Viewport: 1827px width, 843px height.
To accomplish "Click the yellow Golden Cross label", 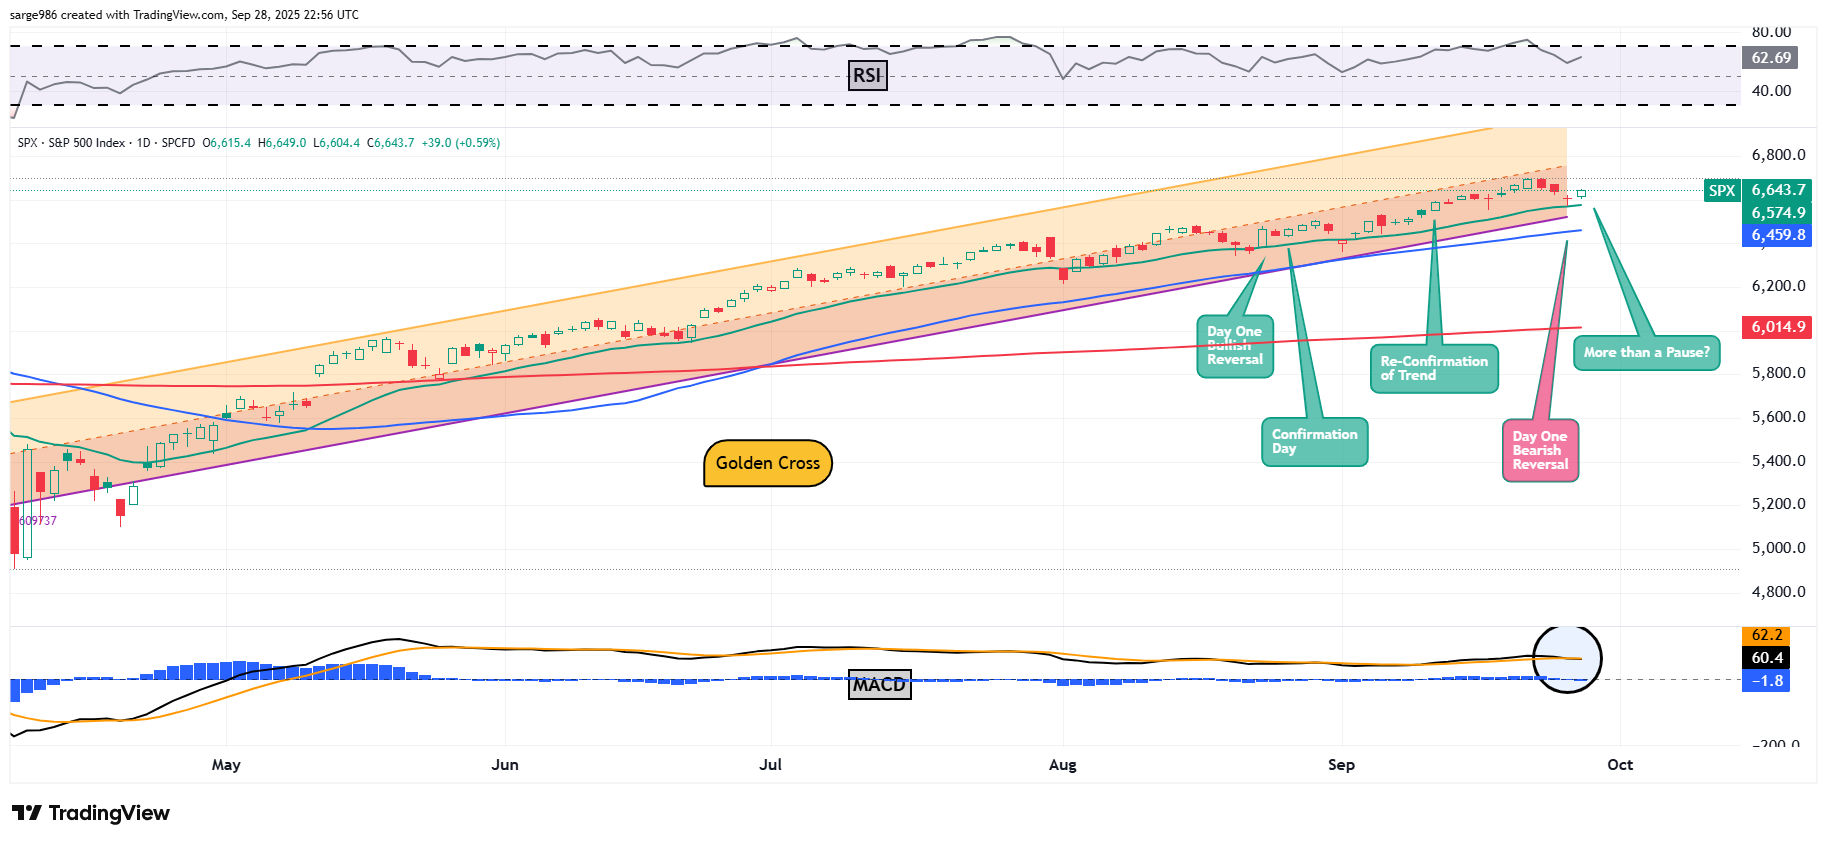I will tap(768, 463).
